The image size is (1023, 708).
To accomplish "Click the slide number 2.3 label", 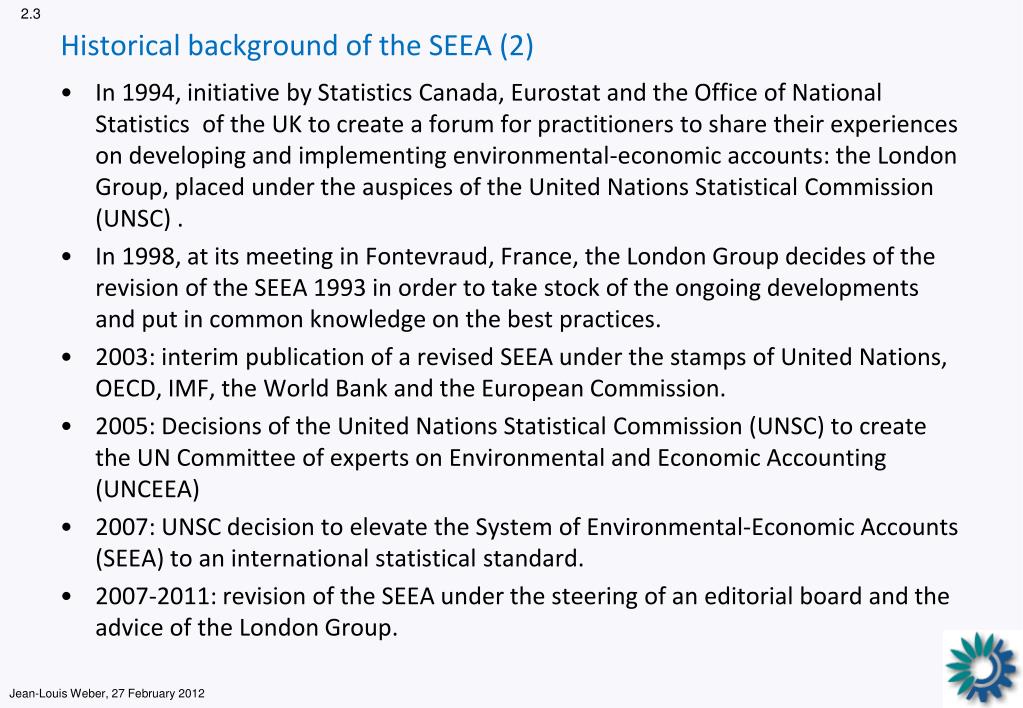I will pos(30,14).
